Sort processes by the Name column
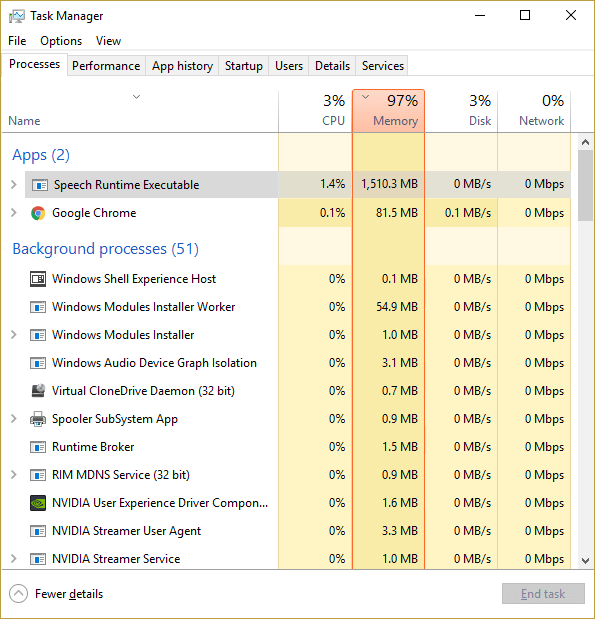Viewport: 595px width, 619px height. 140,112
